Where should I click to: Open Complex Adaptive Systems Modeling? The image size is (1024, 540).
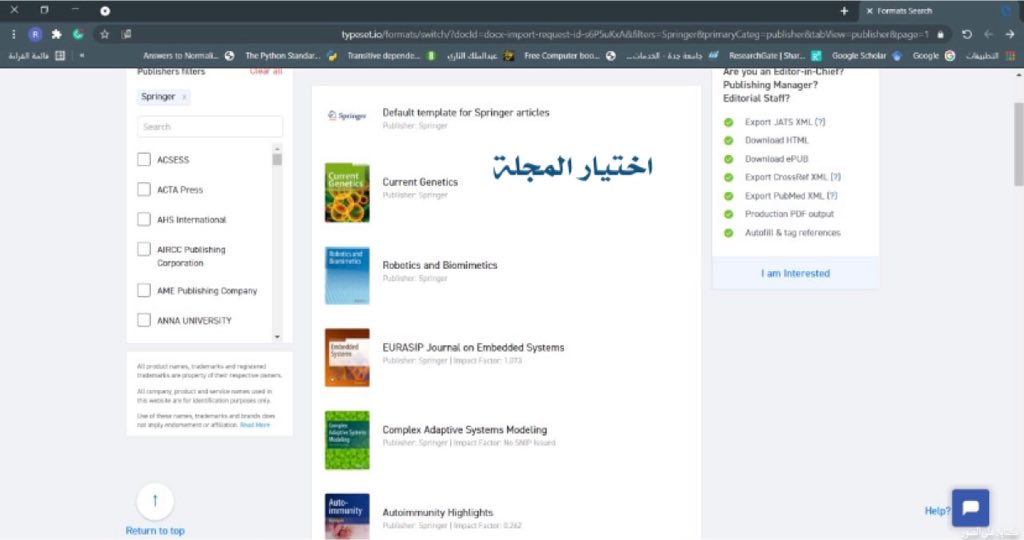pyautogui.click(x=464, y=430)
